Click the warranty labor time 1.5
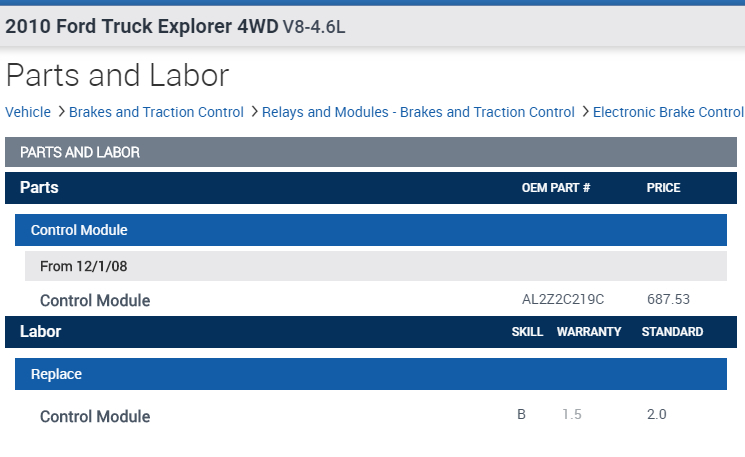 pyautogui.click(x=571, y=415)
